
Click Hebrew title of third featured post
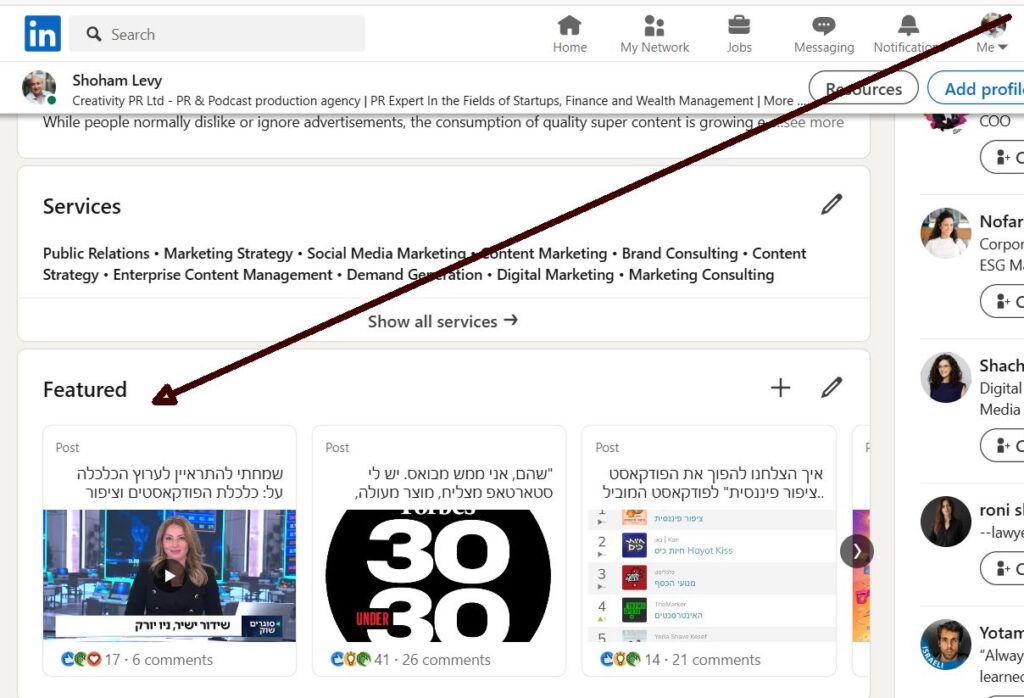[x=713, y=483]
